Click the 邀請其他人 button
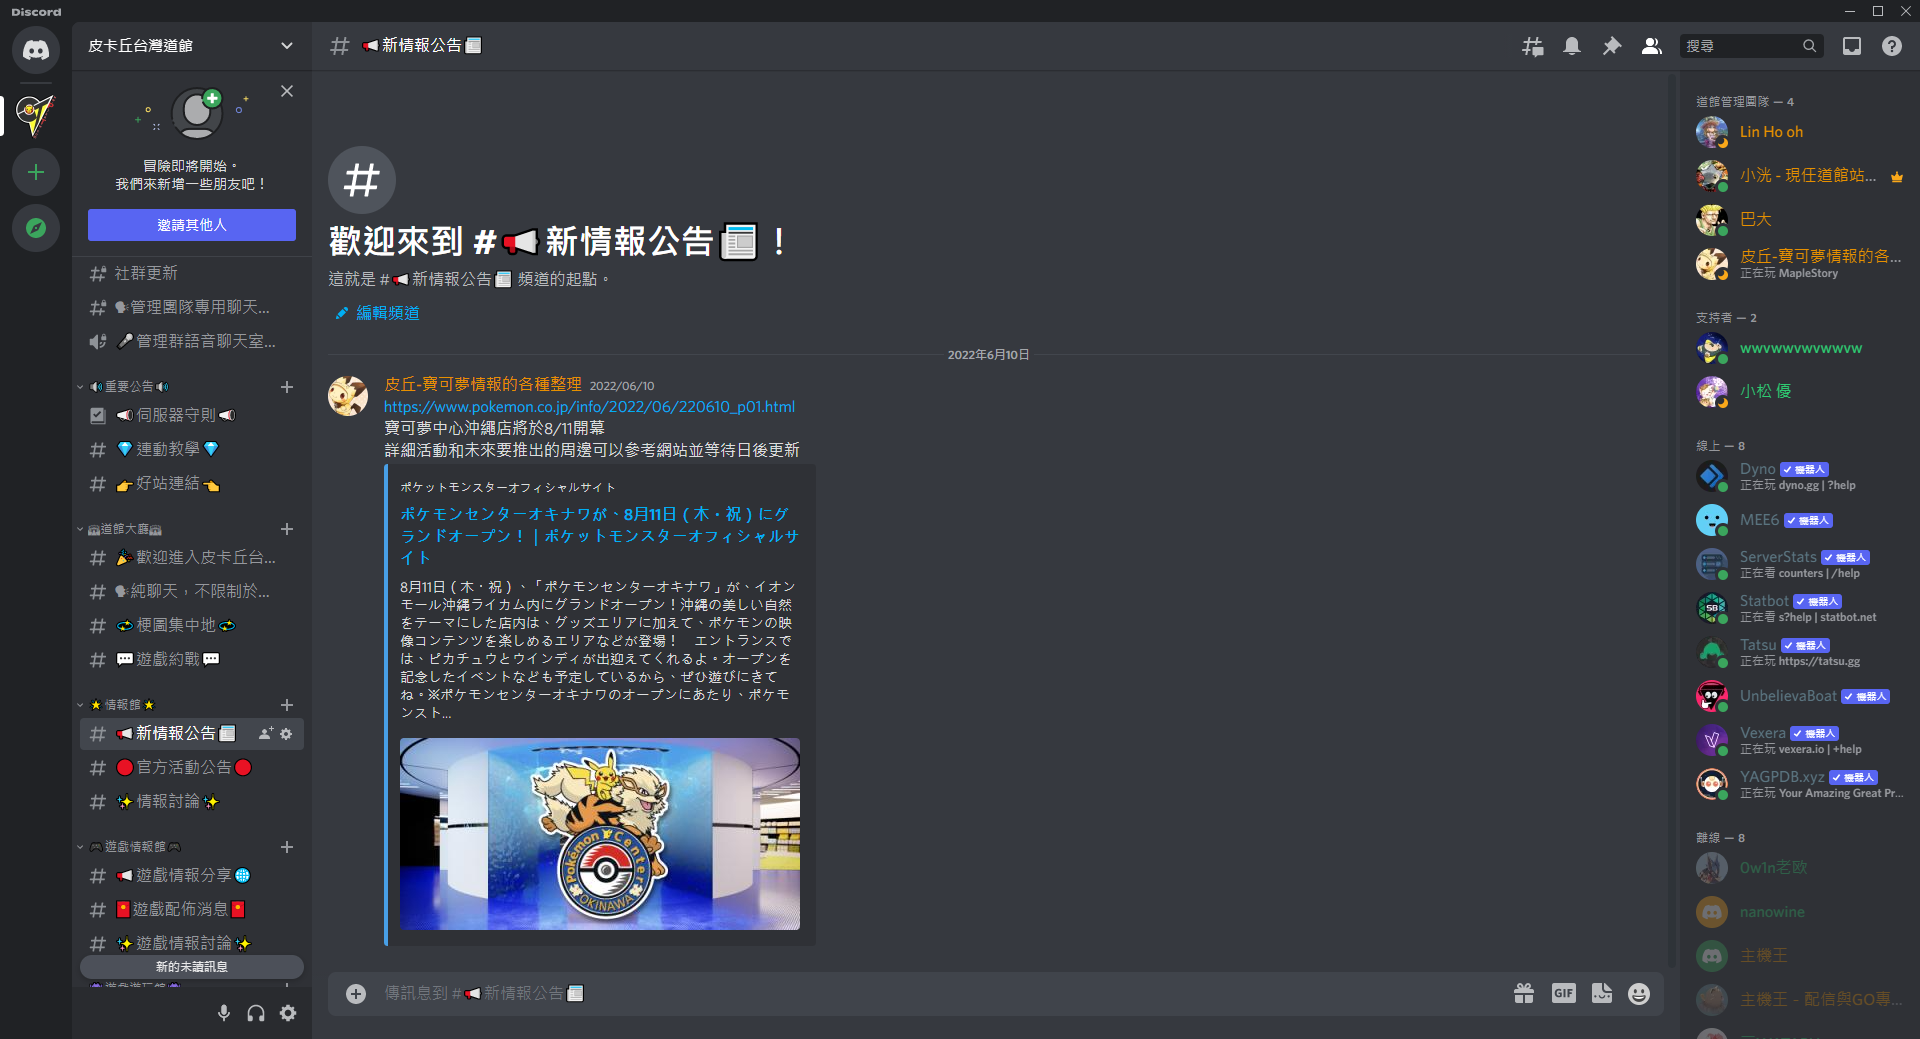The height and width of the screenshot is (1039, 1920). click(191, 225)
